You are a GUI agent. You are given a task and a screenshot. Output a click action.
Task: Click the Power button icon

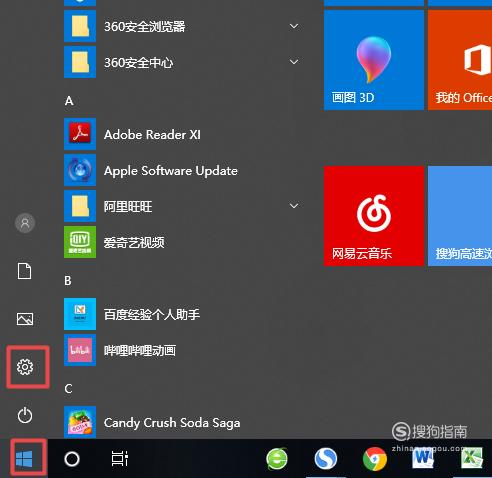tap(25, 415)
